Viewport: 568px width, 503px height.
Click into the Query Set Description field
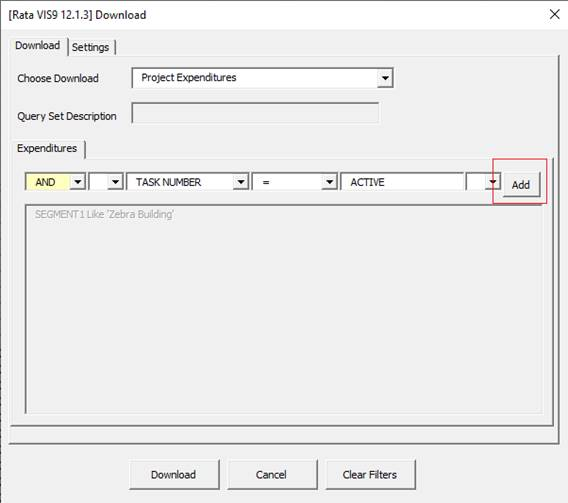point(255,113)
